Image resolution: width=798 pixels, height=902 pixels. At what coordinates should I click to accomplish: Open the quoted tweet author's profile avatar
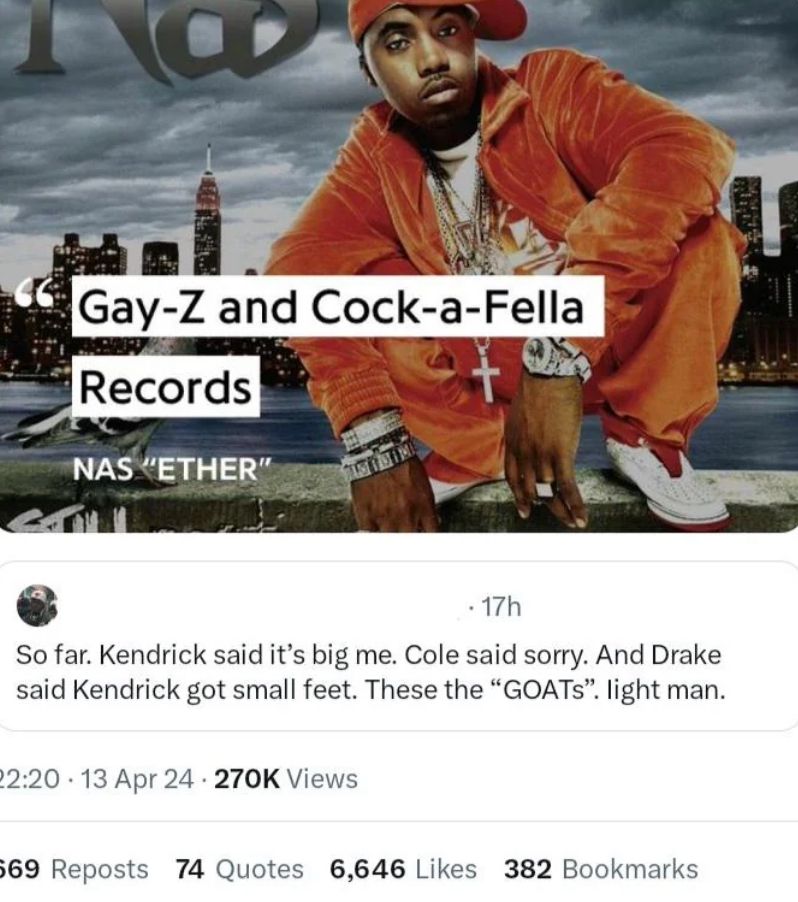(38, 606)
